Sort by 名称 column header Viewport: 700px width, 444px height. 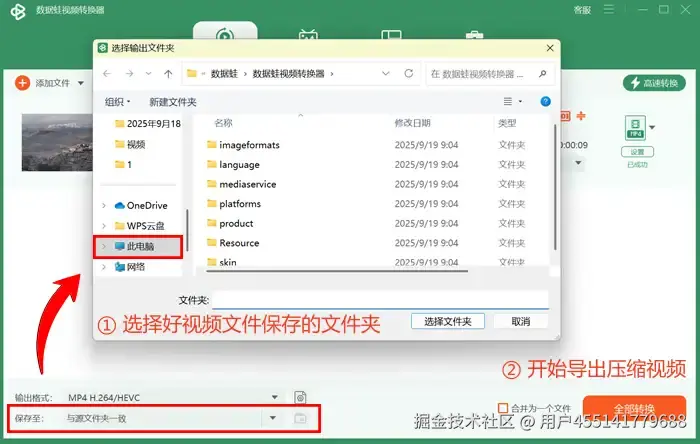point(223,123)
